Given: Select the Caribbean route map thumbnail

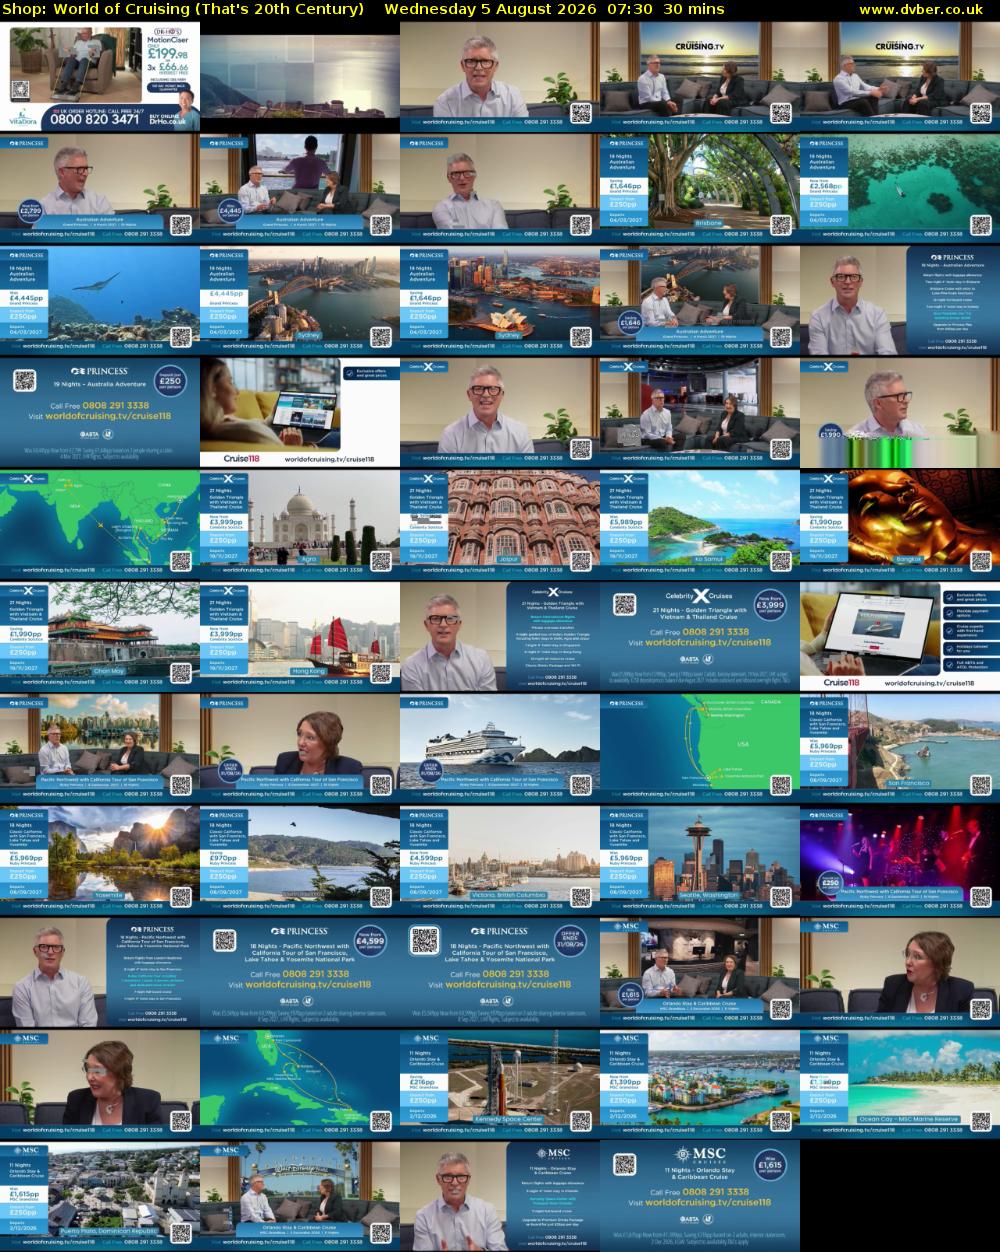Looking at the screenshot, I should (x=300, y=1085).
